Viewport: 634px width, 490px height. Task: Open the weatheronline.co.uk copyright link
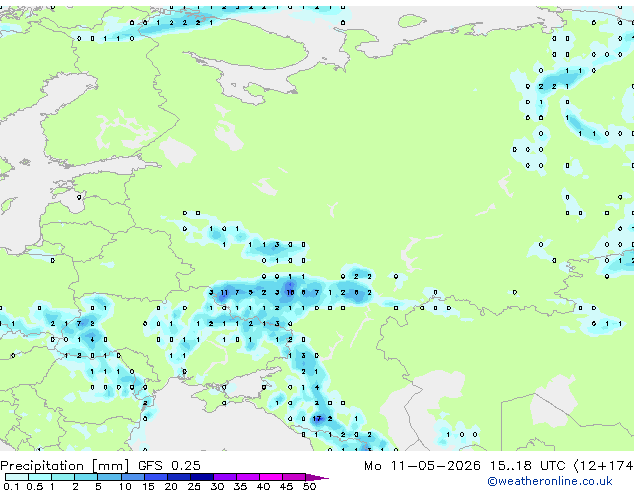pos(550,481)
